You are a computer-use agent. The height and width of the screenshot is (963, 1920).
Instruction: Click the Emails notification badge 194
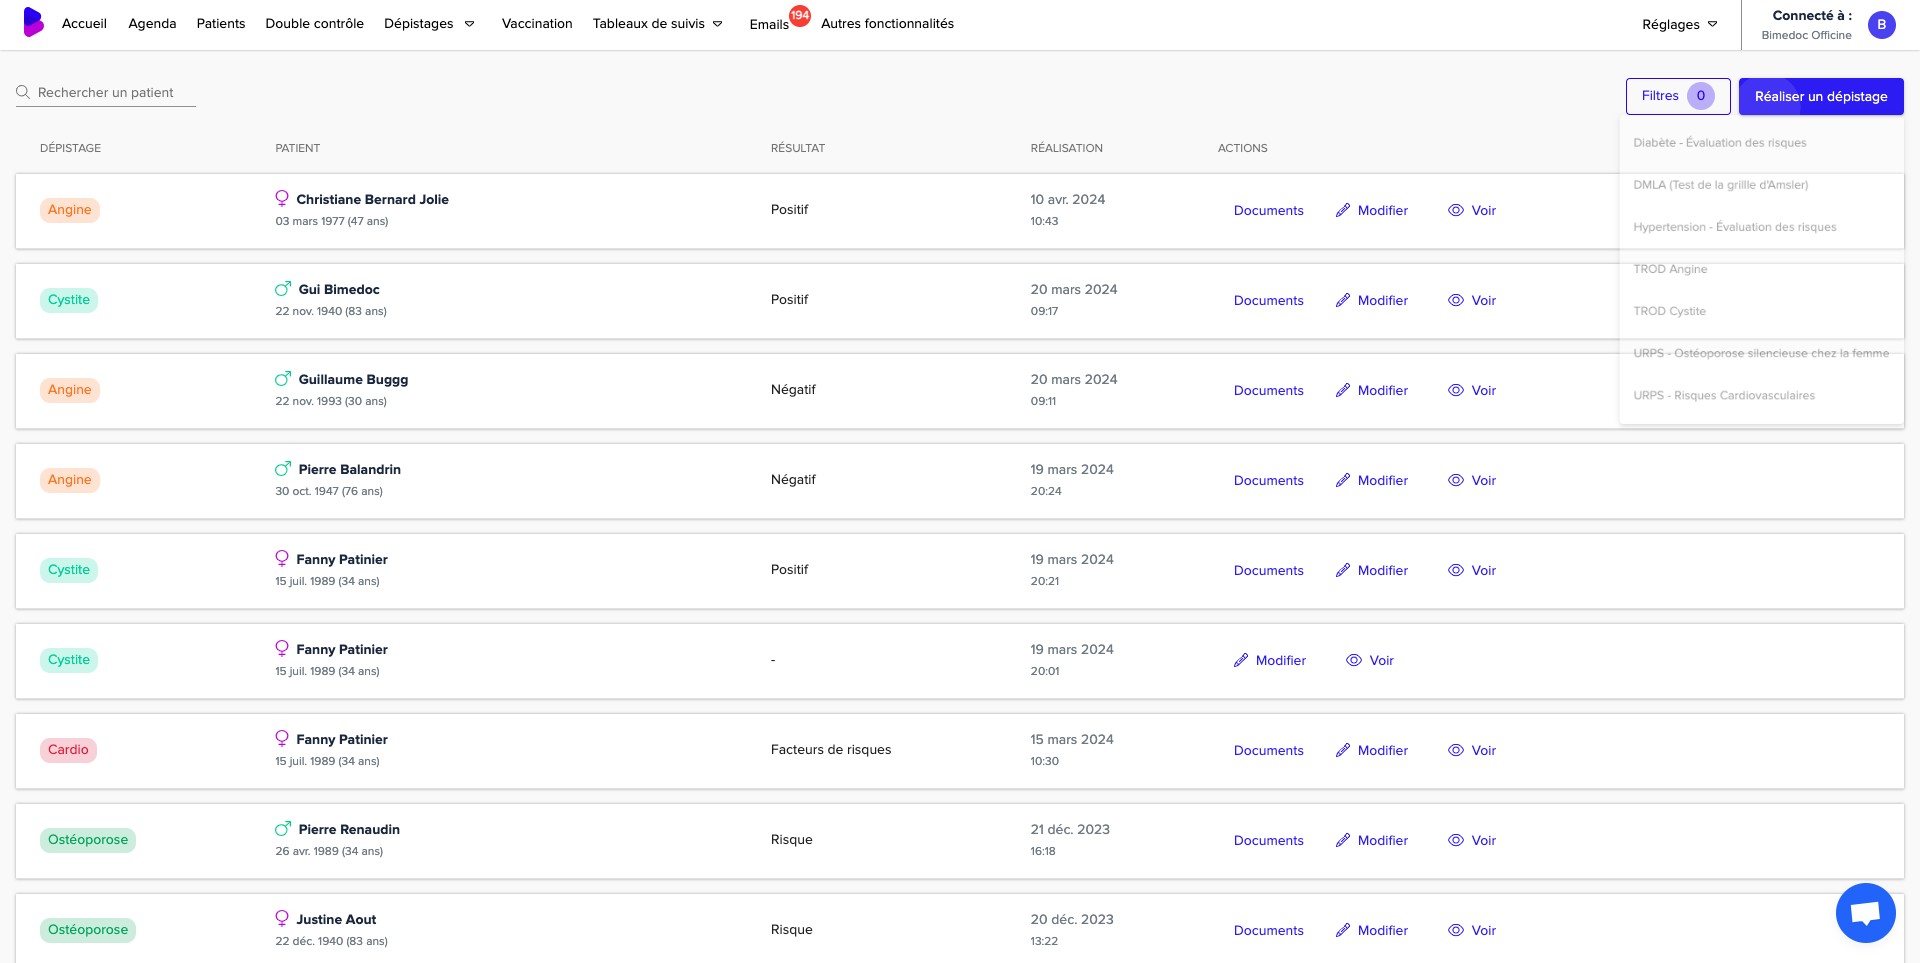pyautogui.click(x=800, y=15)
